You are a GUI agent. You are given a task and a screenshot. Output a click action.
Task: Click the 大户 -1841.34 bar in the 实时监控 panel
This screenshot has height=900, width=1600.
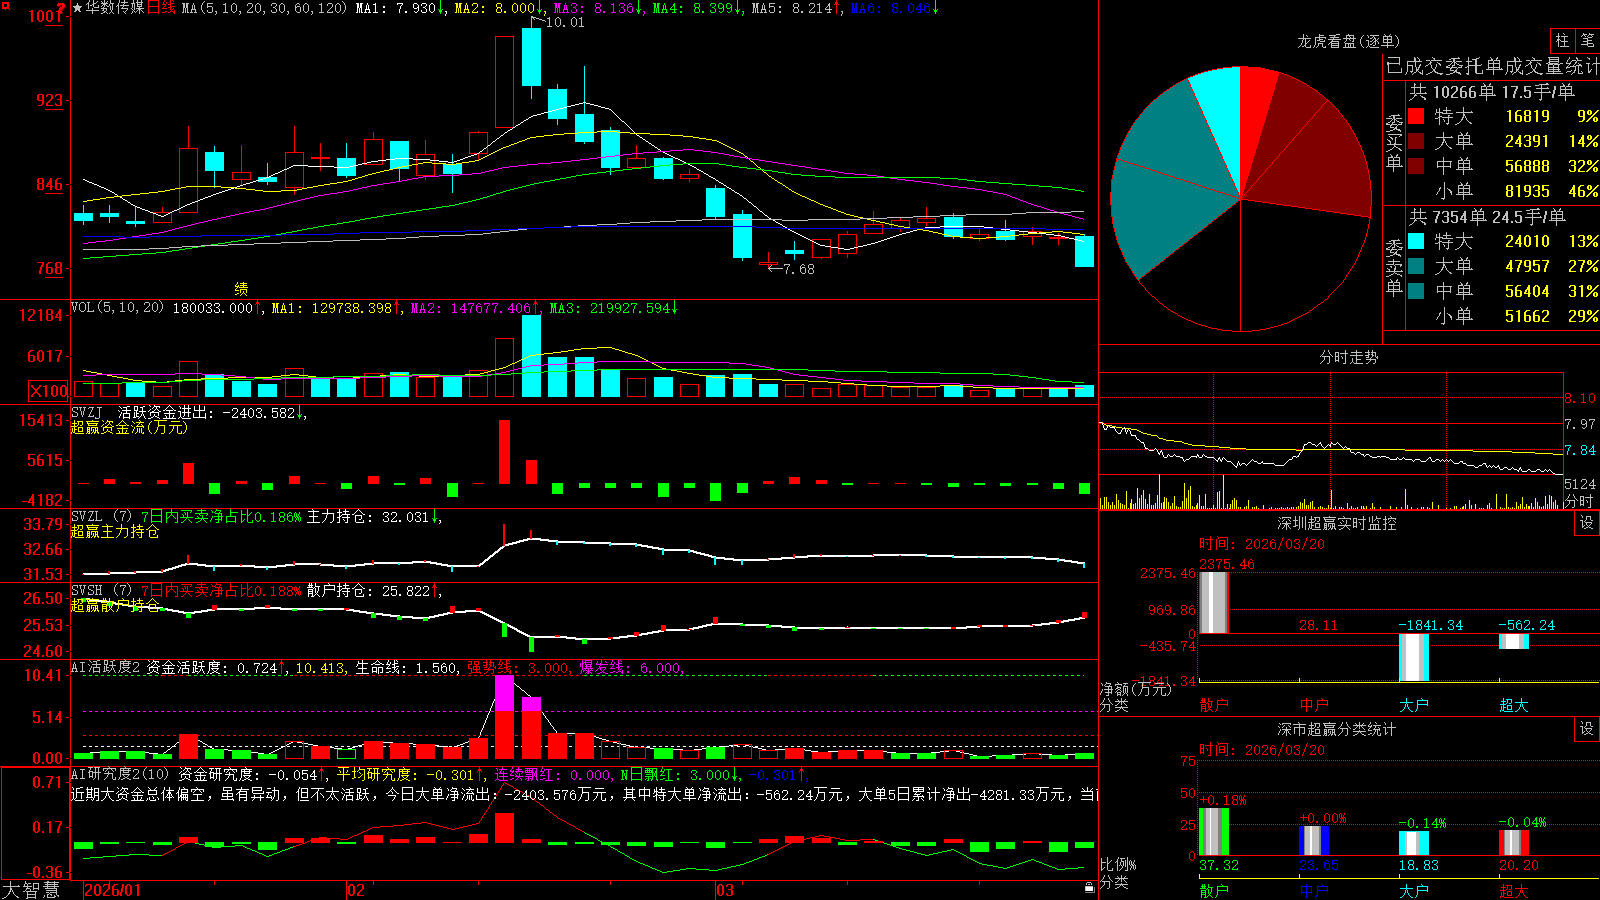(1414, 657)
